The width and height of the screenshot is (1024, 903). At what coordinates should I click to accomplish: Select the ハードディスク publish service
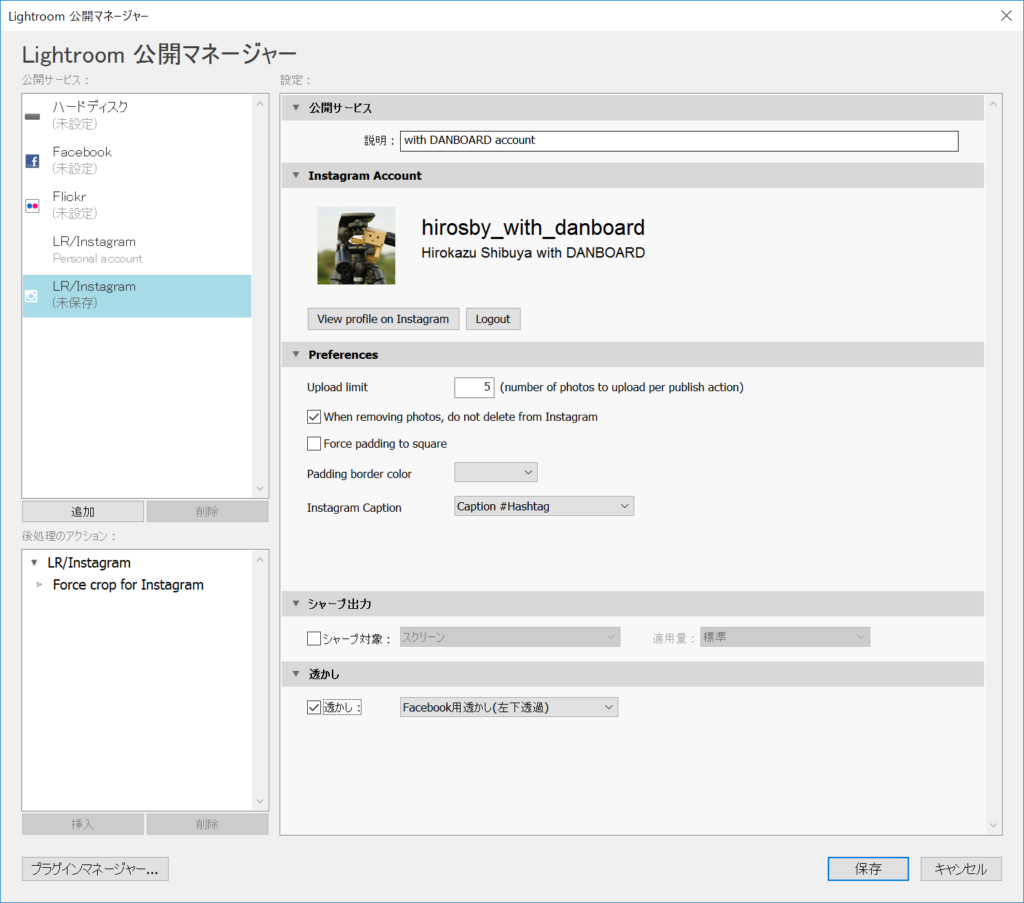click(137, 116)
